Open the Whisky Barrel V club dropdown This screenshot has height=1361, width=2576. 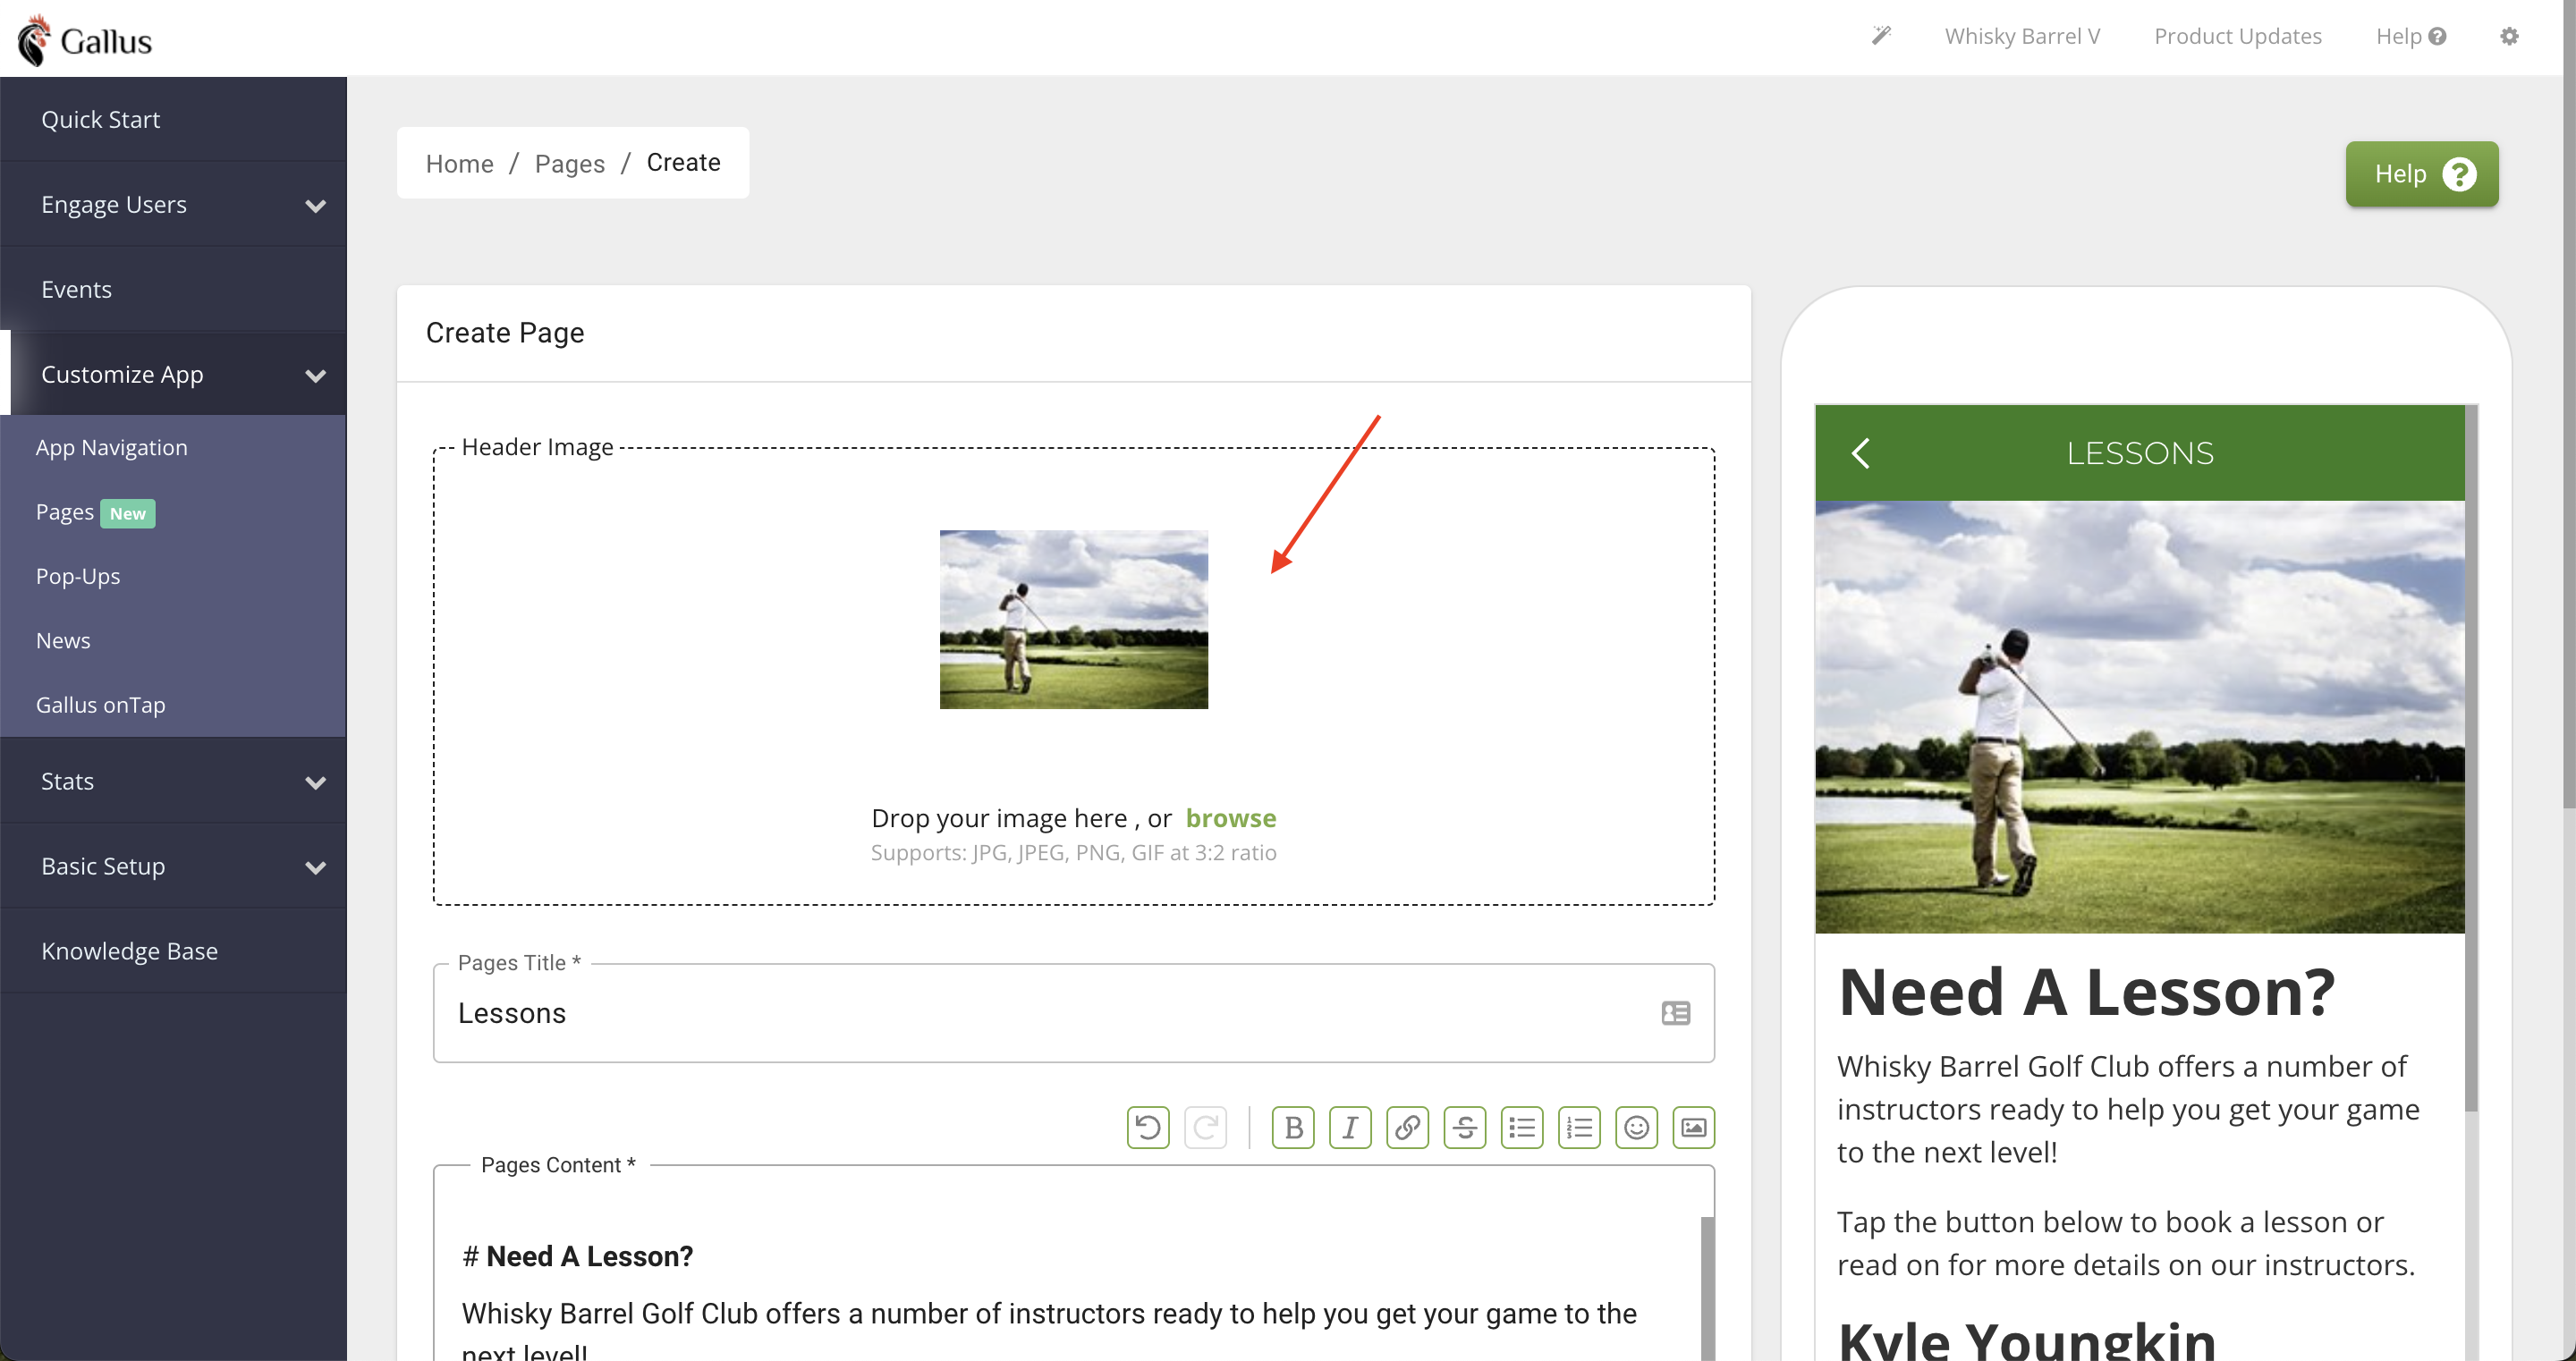coord(2022,36)
